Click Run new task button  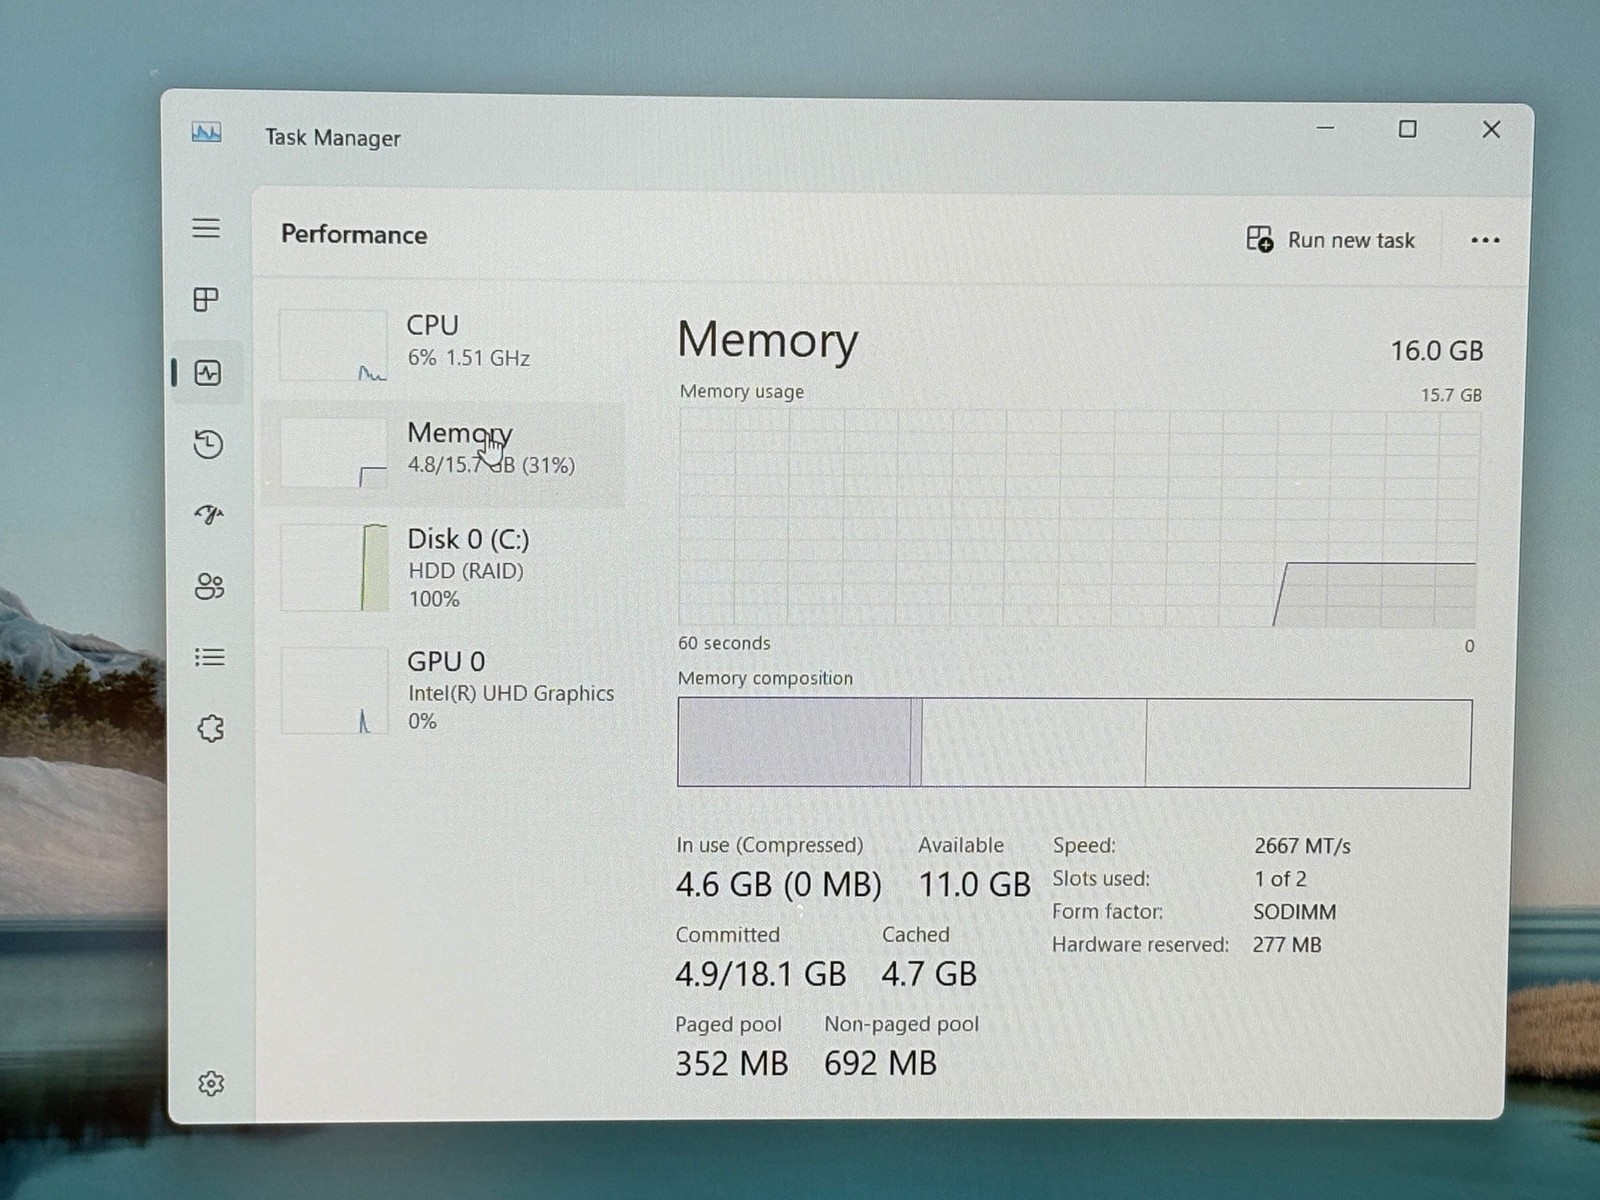1331,240
